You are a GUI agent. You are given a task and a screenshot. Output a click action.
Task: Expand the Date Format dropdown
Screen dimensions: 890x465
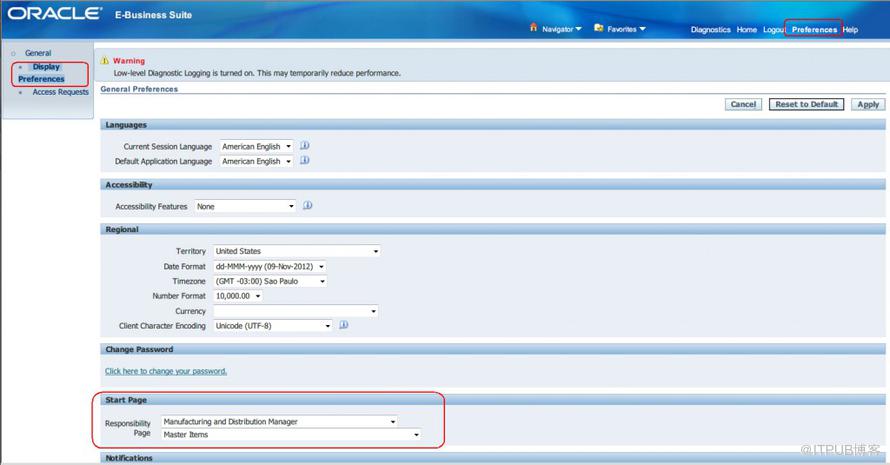tap(269, 267)
